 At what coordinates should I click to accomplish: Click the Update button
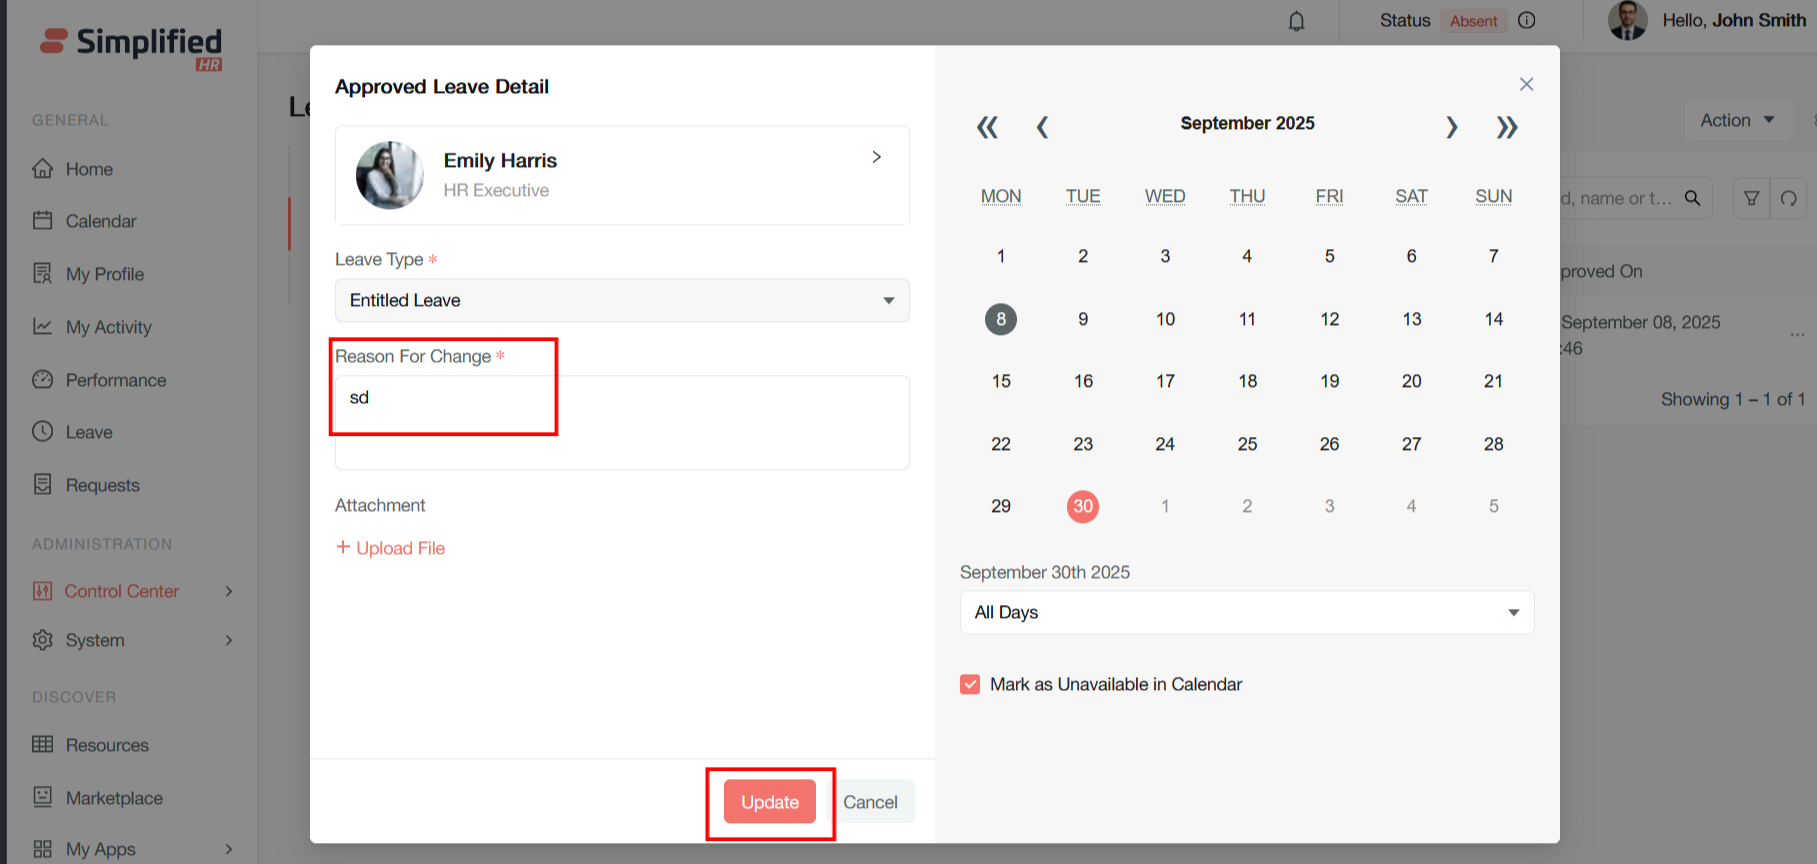point(769,802)
